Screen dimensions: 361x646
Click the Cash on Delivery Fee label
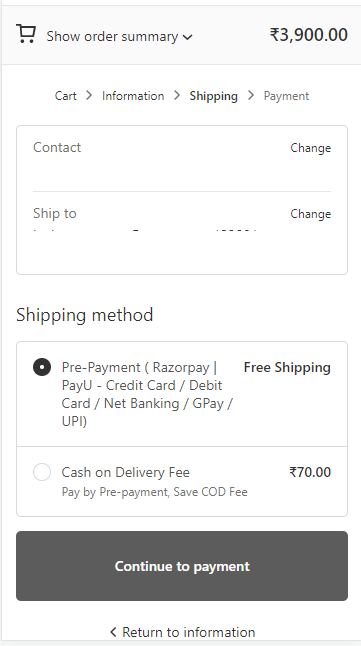[126, 472]
